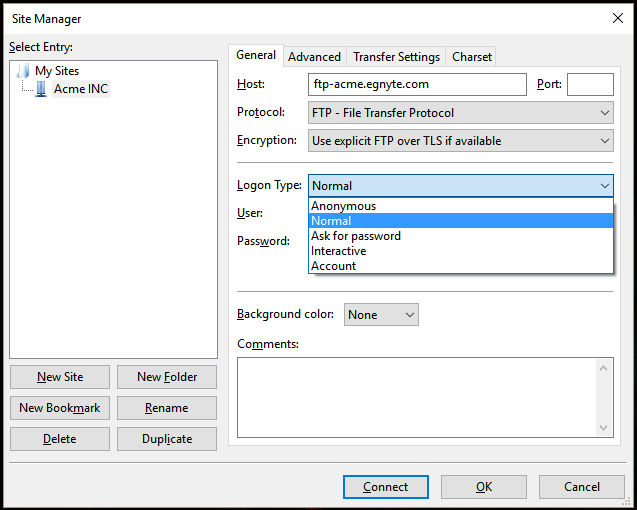The height and width of the screenshot is (510, 637).
Task: Choose Anonymous logon type
Action: point(343,206)
